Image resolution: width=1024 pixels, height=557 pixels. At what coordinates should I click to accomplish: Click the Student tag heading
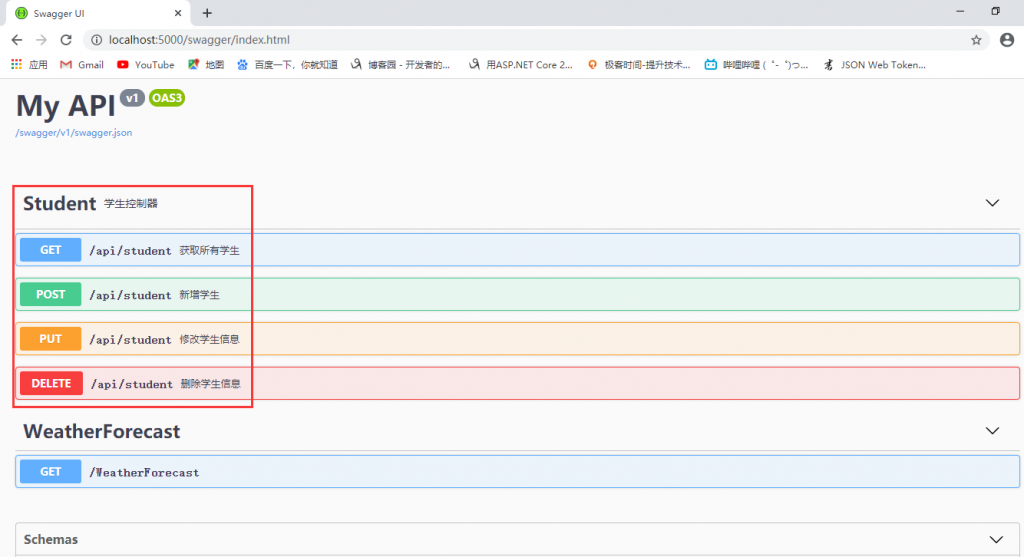(59, 203)
